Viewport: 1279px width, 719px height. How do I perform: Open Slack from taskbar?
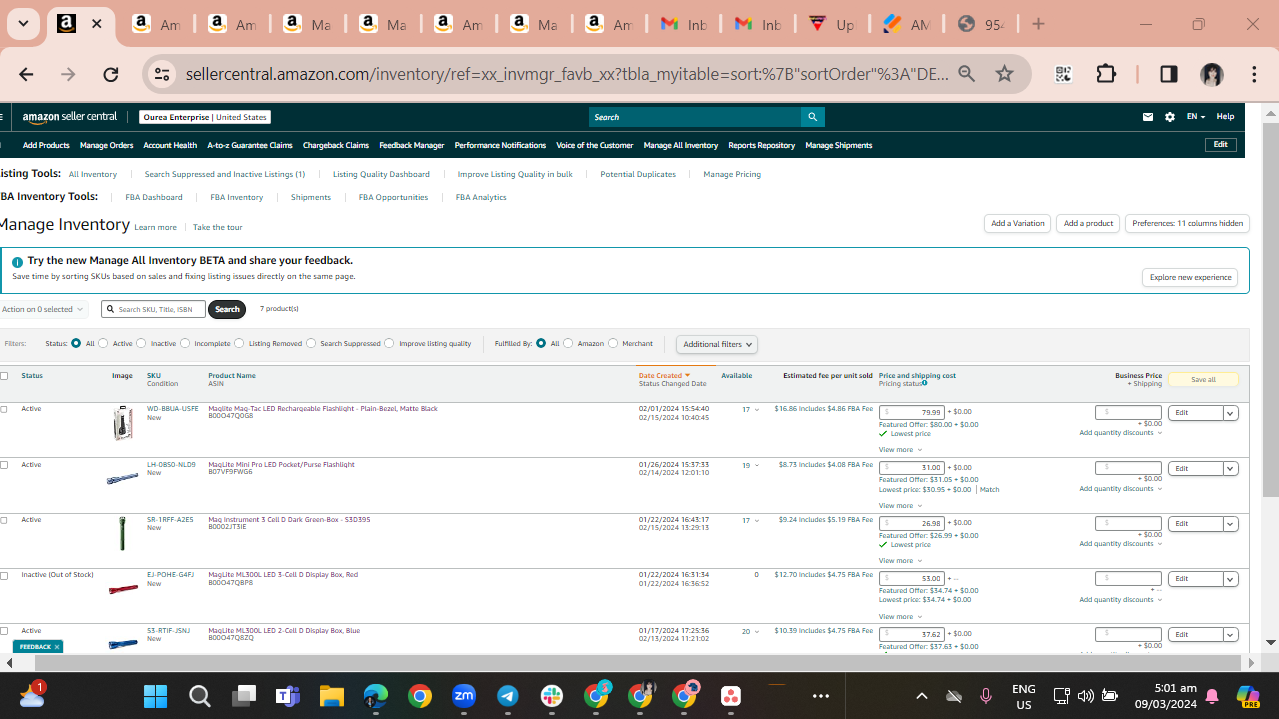552,696
